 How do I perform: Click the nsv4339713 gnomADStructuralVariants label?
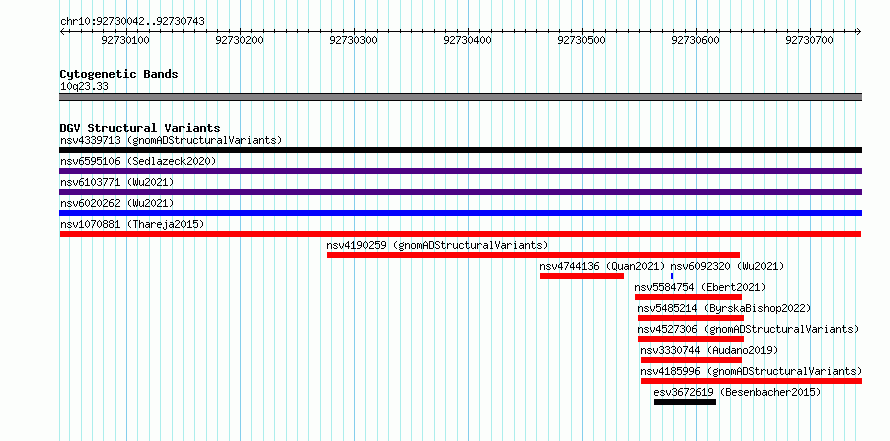(x=171, y=140)
